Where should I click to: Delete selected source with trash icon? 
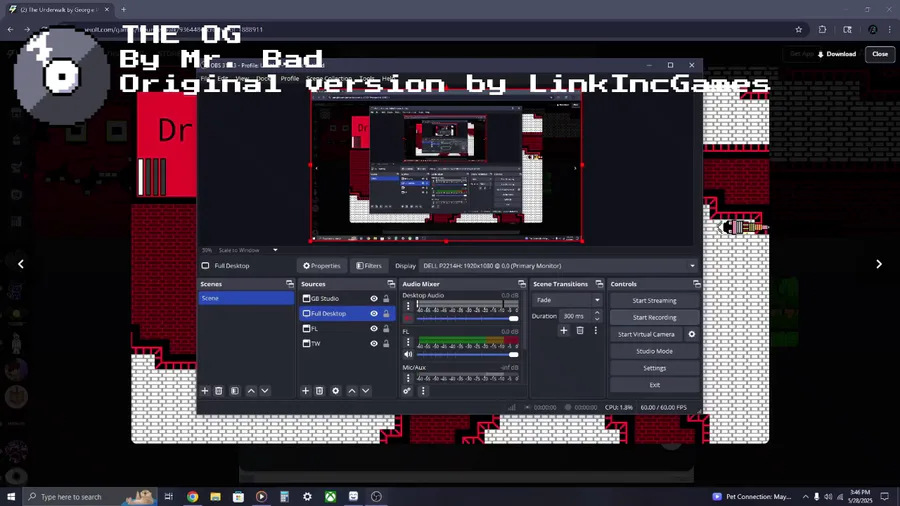click(x=320, y=391)
